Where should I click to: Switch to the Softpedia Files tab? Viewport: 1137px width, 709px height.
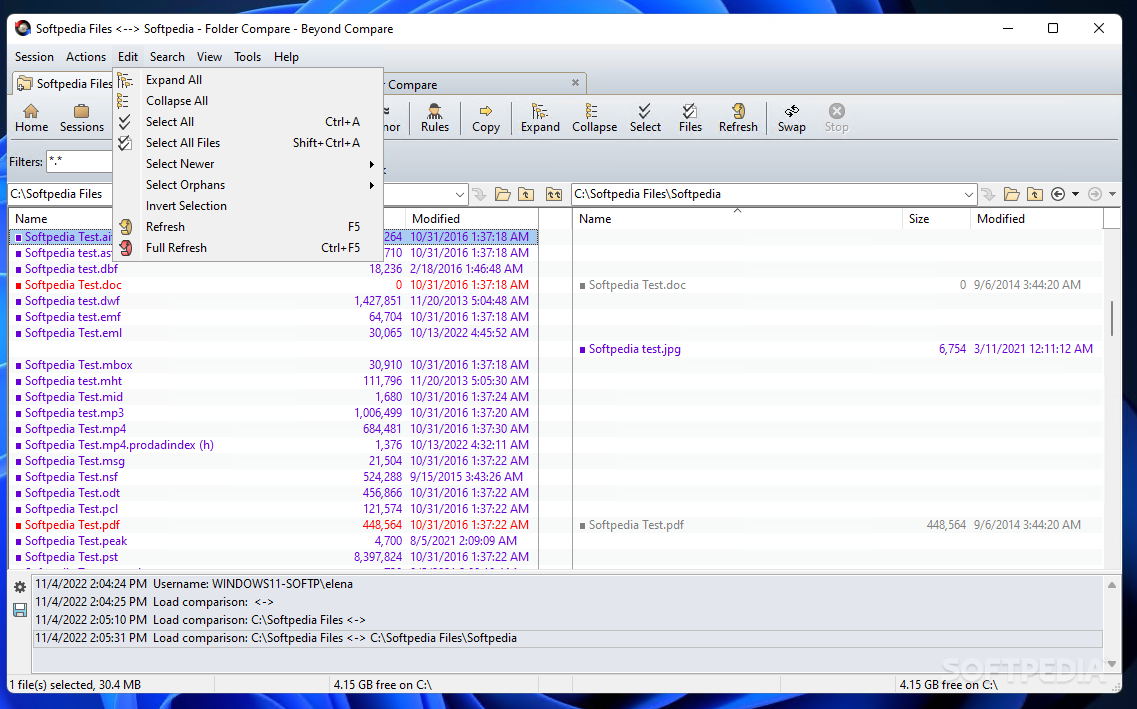[64, 83]
